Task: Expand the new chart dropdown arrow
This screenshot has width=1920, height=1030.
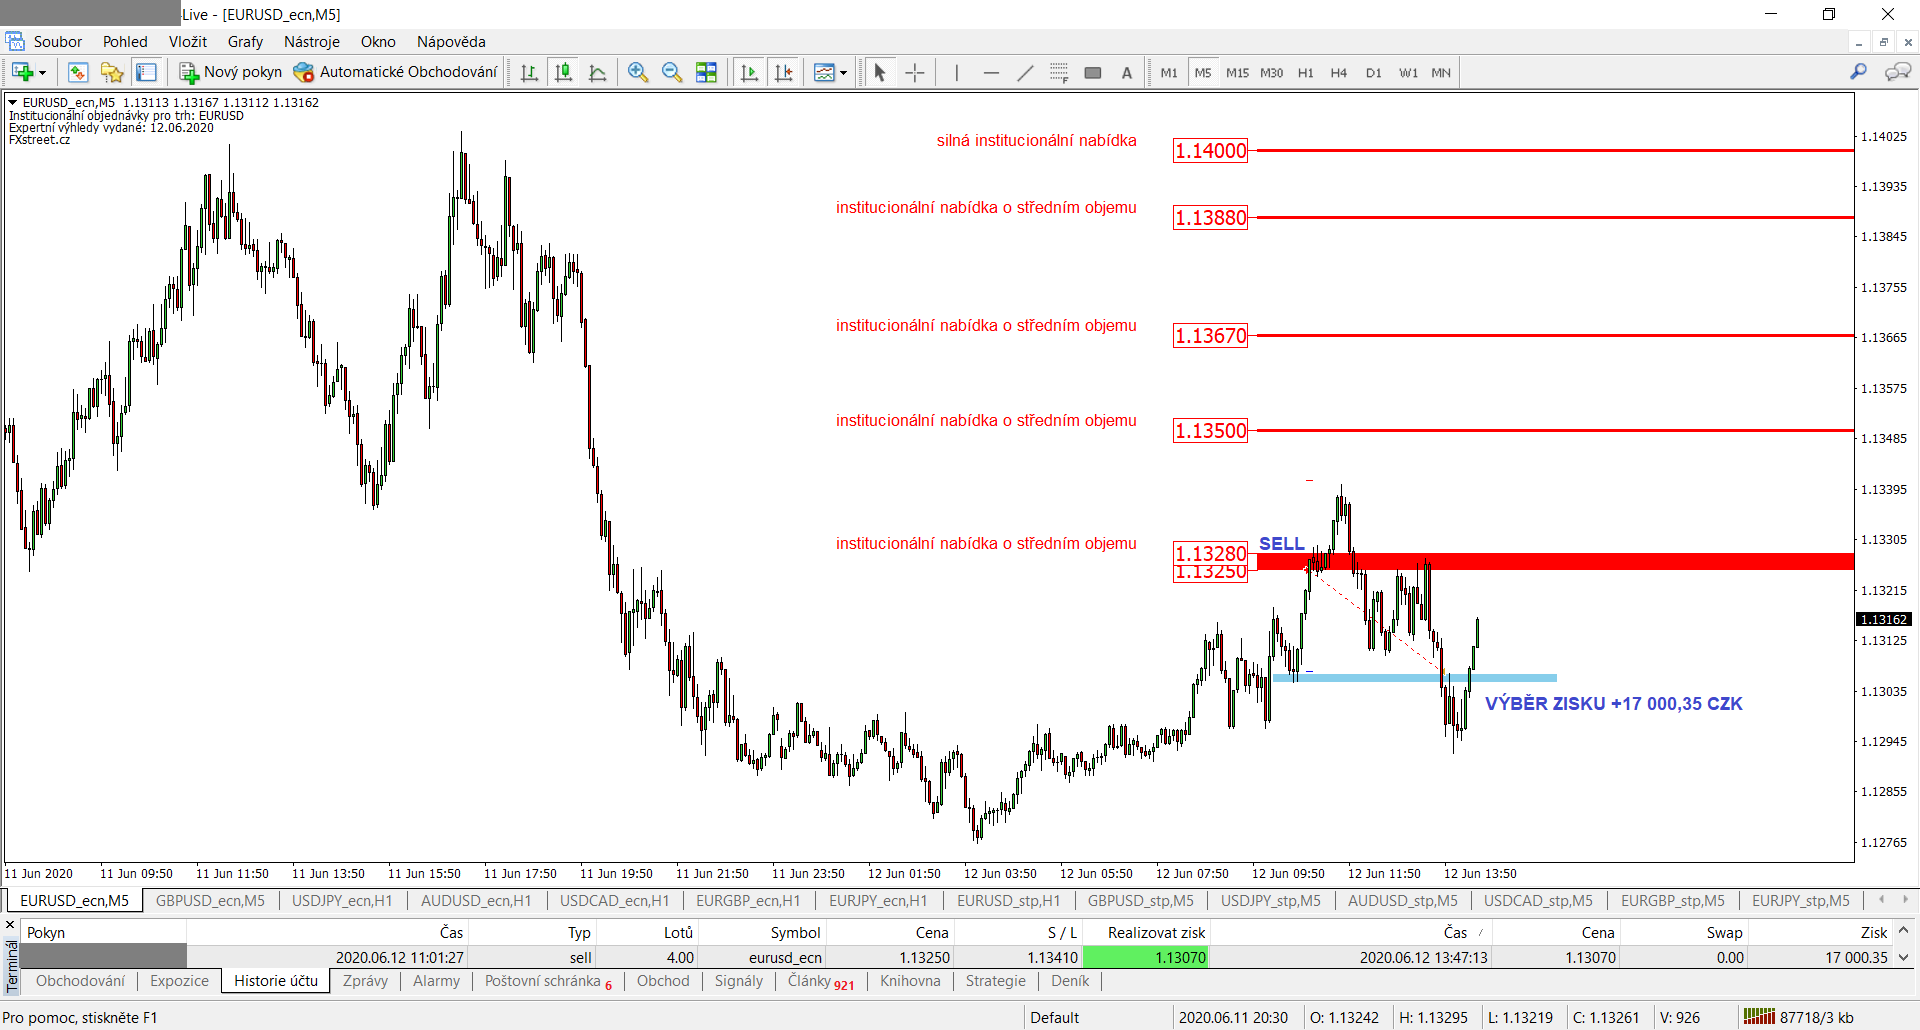Action: point(42,73)
